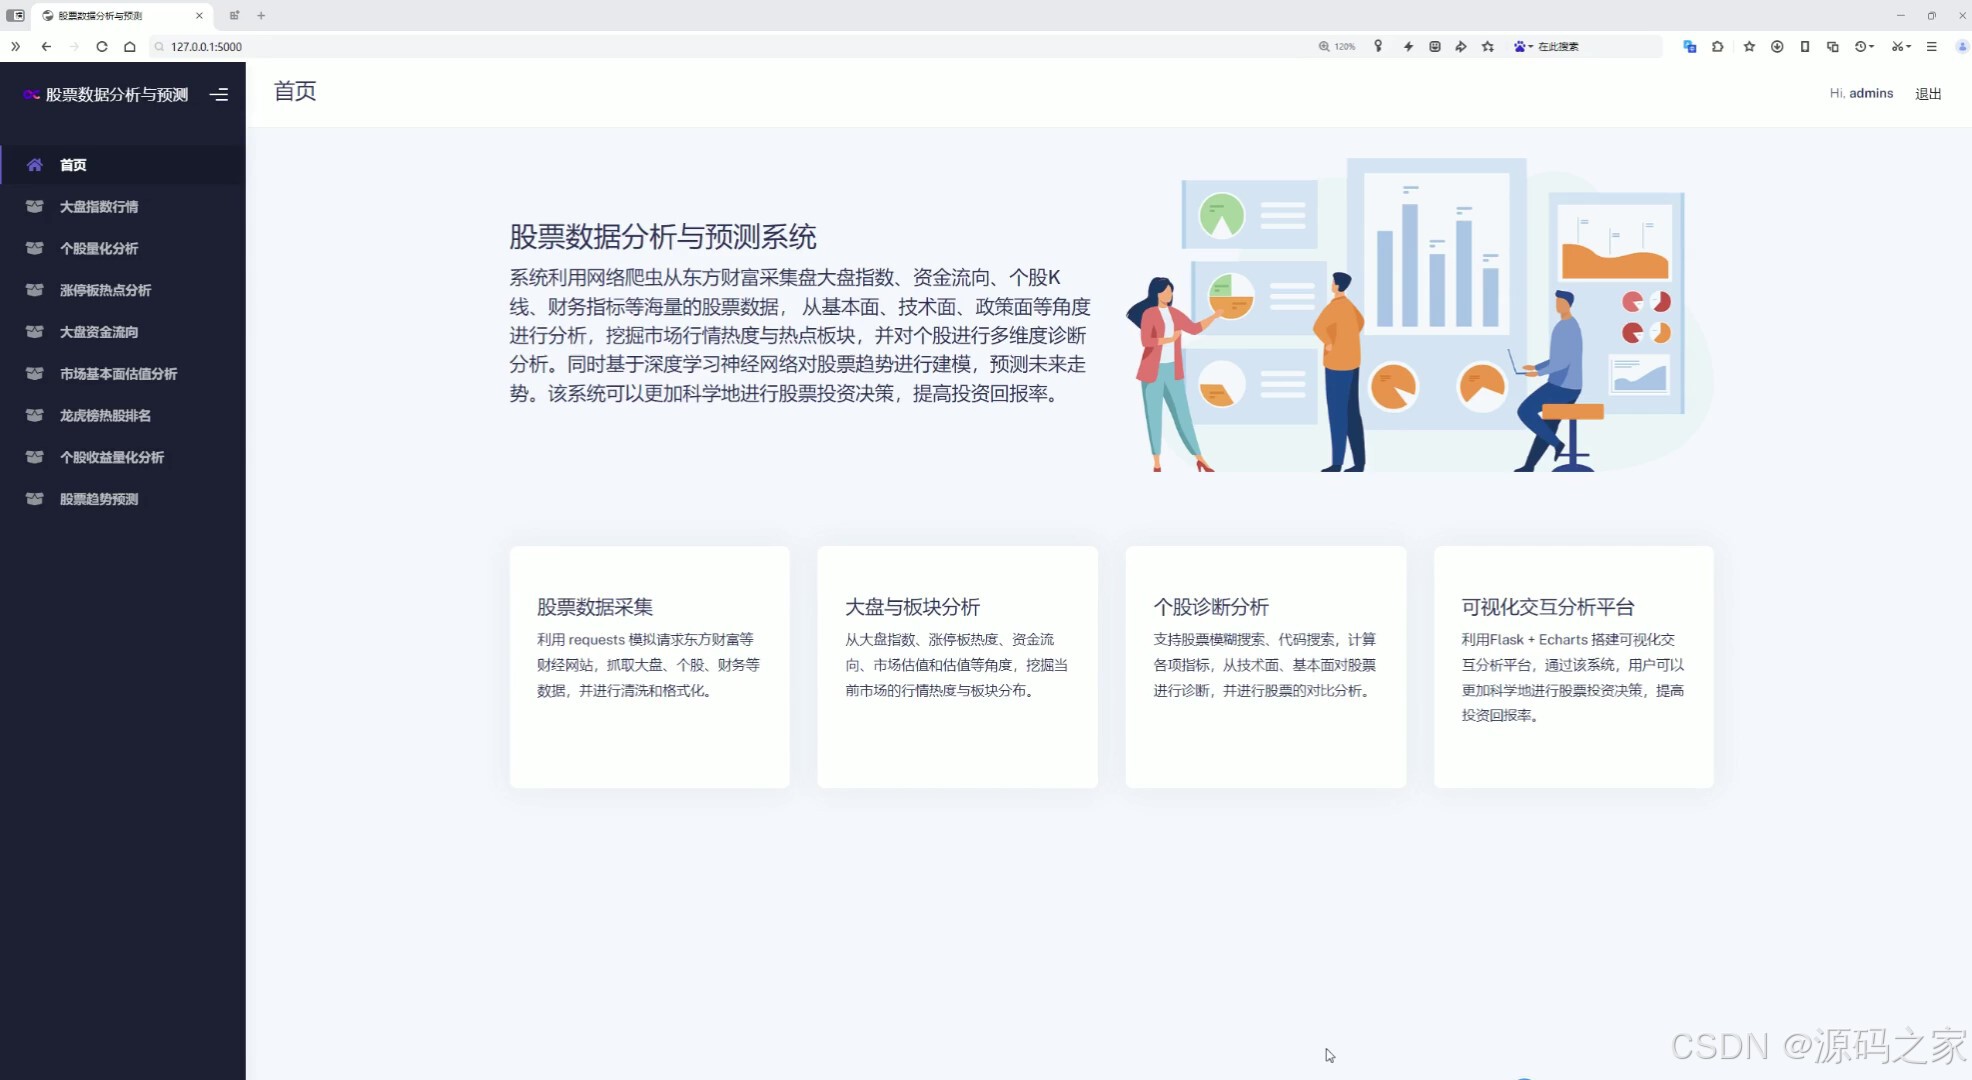Reload the page with the browser refresh icon
Image resolution: width=1972 pixels, height=1080 pixels.
point(102,47)
